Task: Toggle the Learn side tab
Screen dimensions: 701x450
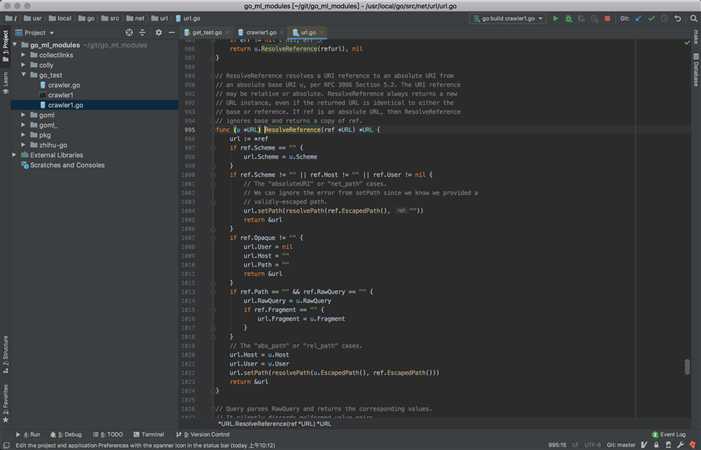Action: point(5,84)
